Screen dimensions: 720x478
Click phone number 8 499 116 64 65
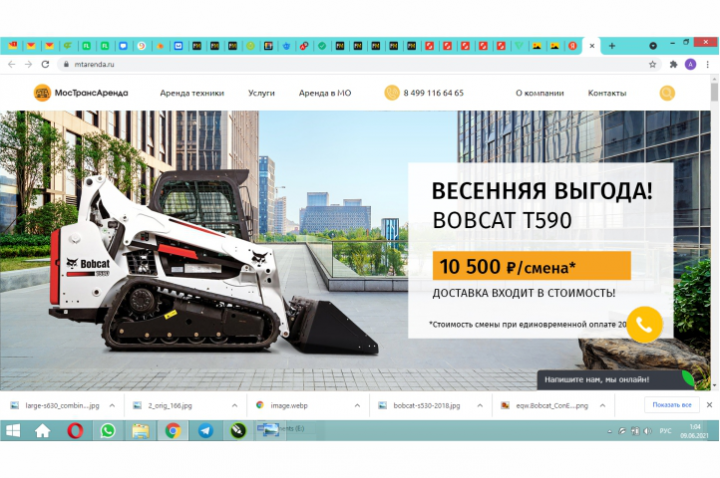tap(433, 93)
